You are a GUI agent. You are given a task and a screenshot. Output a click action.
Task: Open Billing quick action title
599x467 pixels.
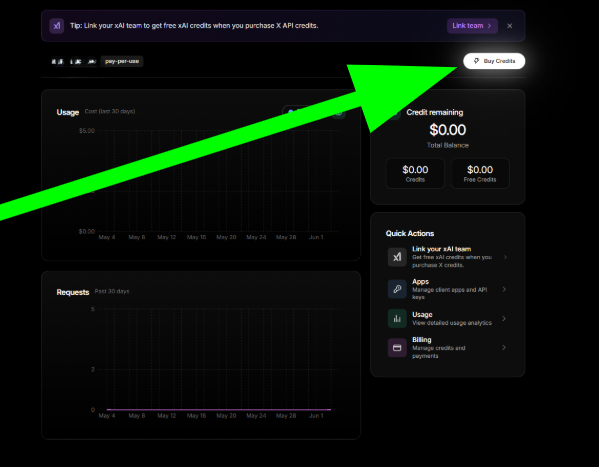pyautogui.click(x=421, y=339)
